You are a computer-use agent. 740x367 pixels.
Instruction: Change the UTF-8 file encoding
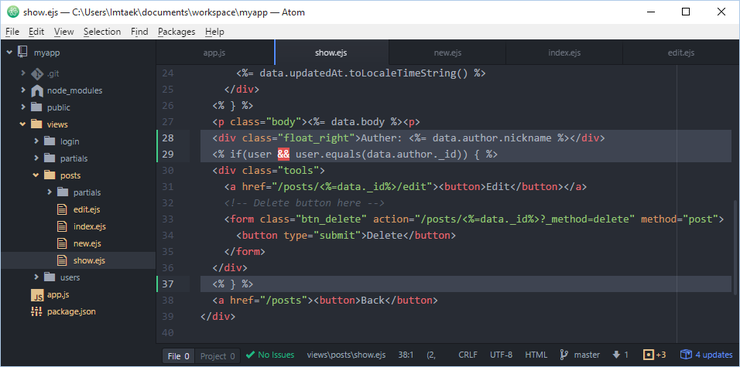501,355
